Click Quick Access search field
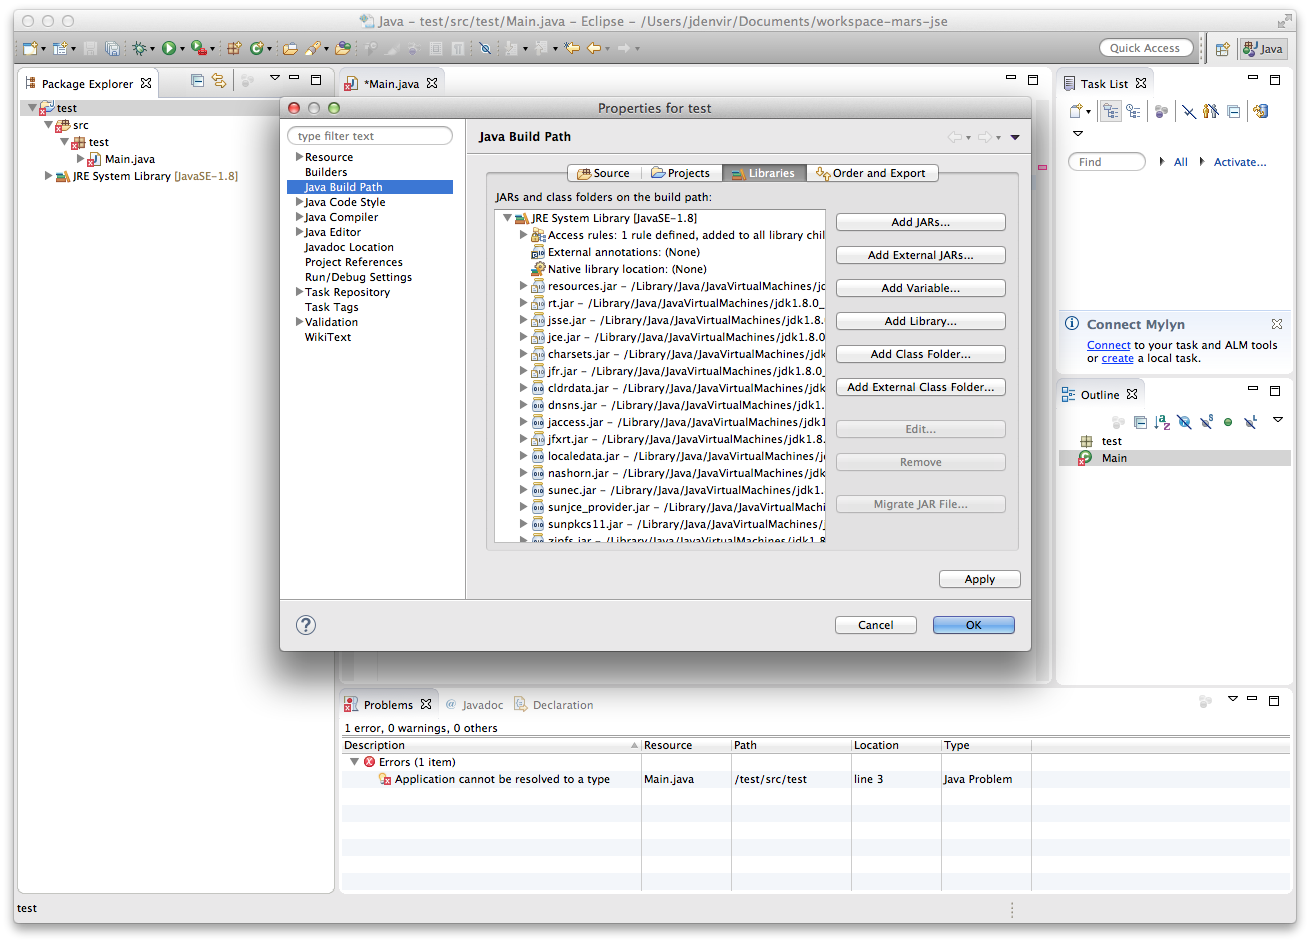Viewport: 1310px width, 943px height. pos(1145,48)
